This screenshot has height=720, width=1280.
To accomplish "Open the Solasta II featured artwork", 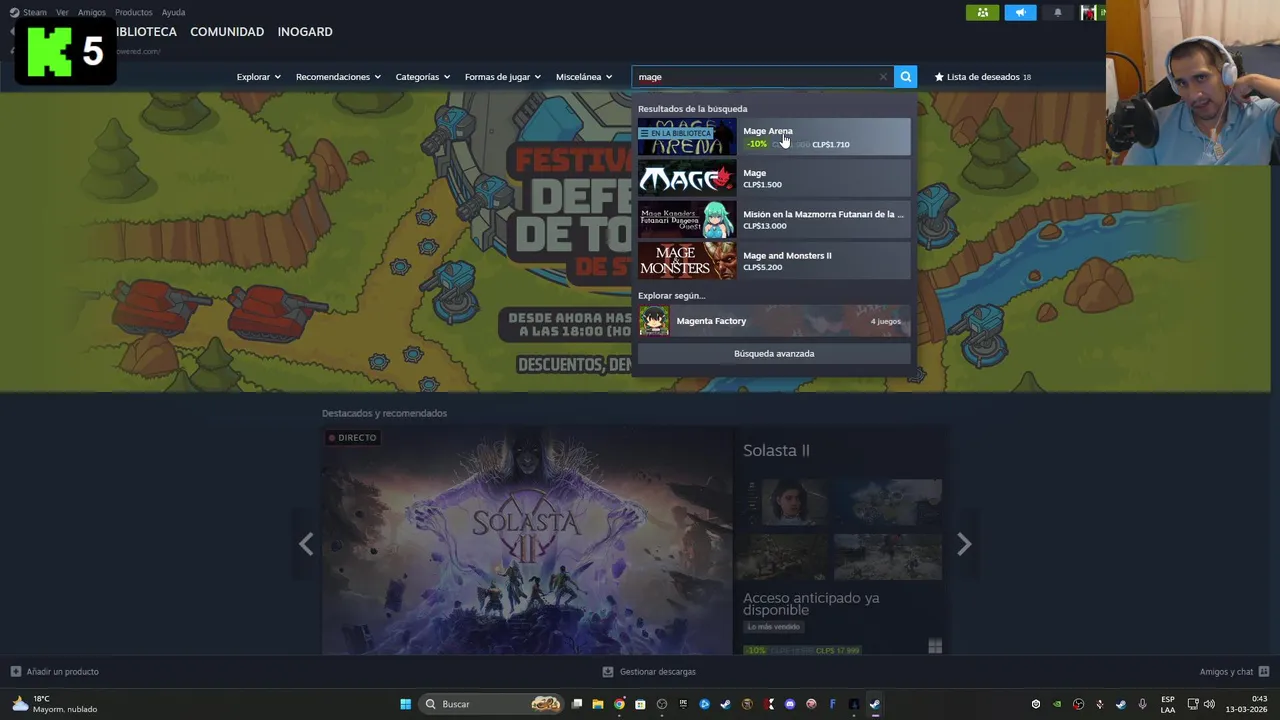I will [x=527, y=541].
